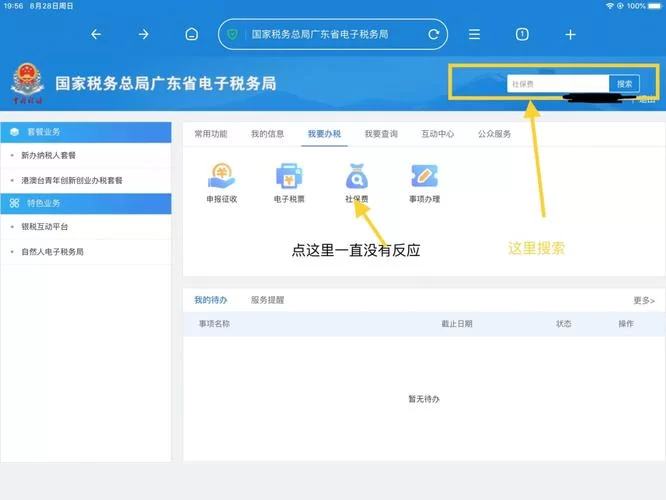Open the browser hamburger menu
The width and height of the screenshot is (666, 500).
point(474,34)
